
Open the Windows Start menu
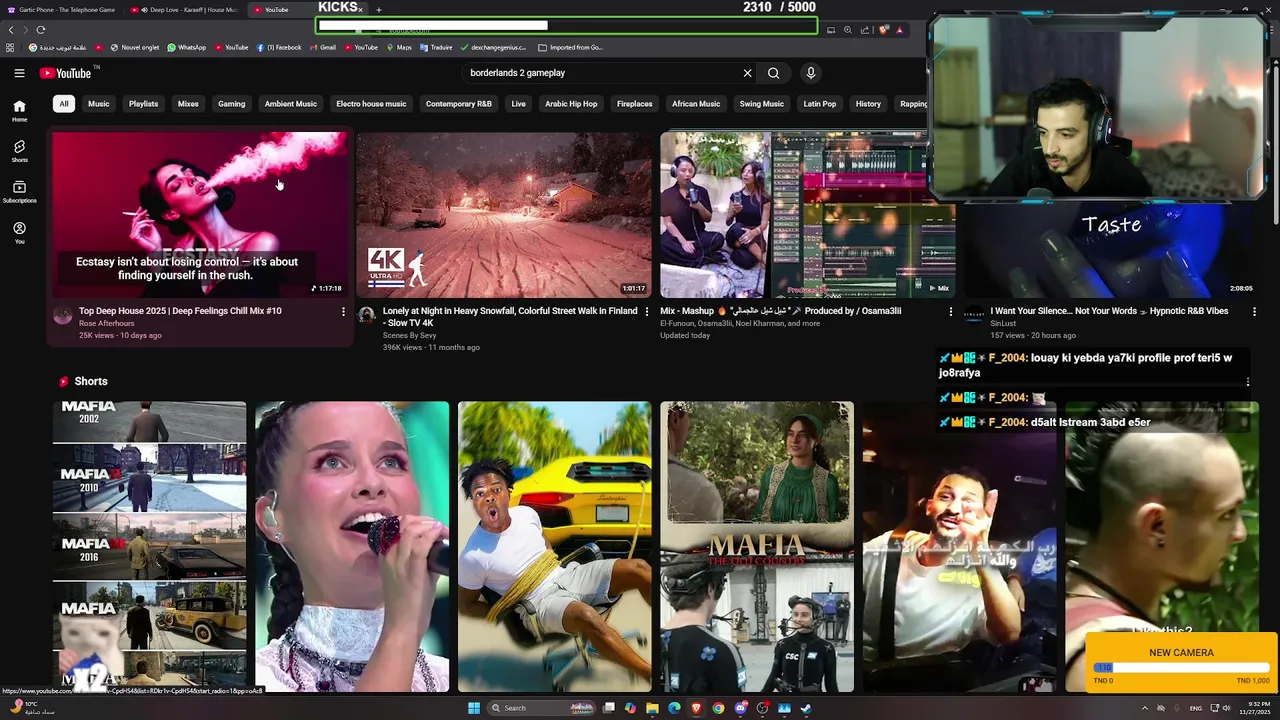click(474, 708)
